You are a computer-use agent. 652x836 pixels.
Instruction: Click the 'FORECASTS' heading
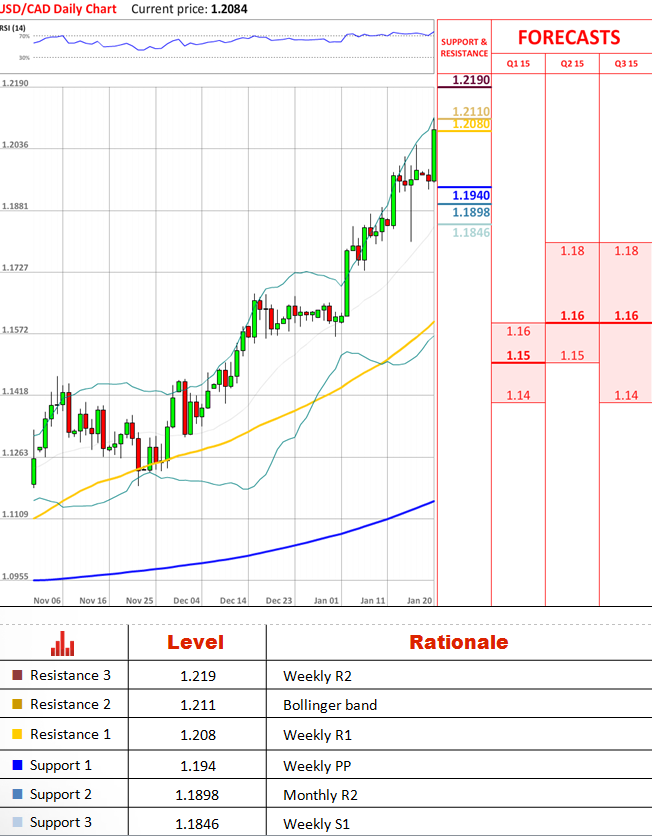(x=569, y=37)
